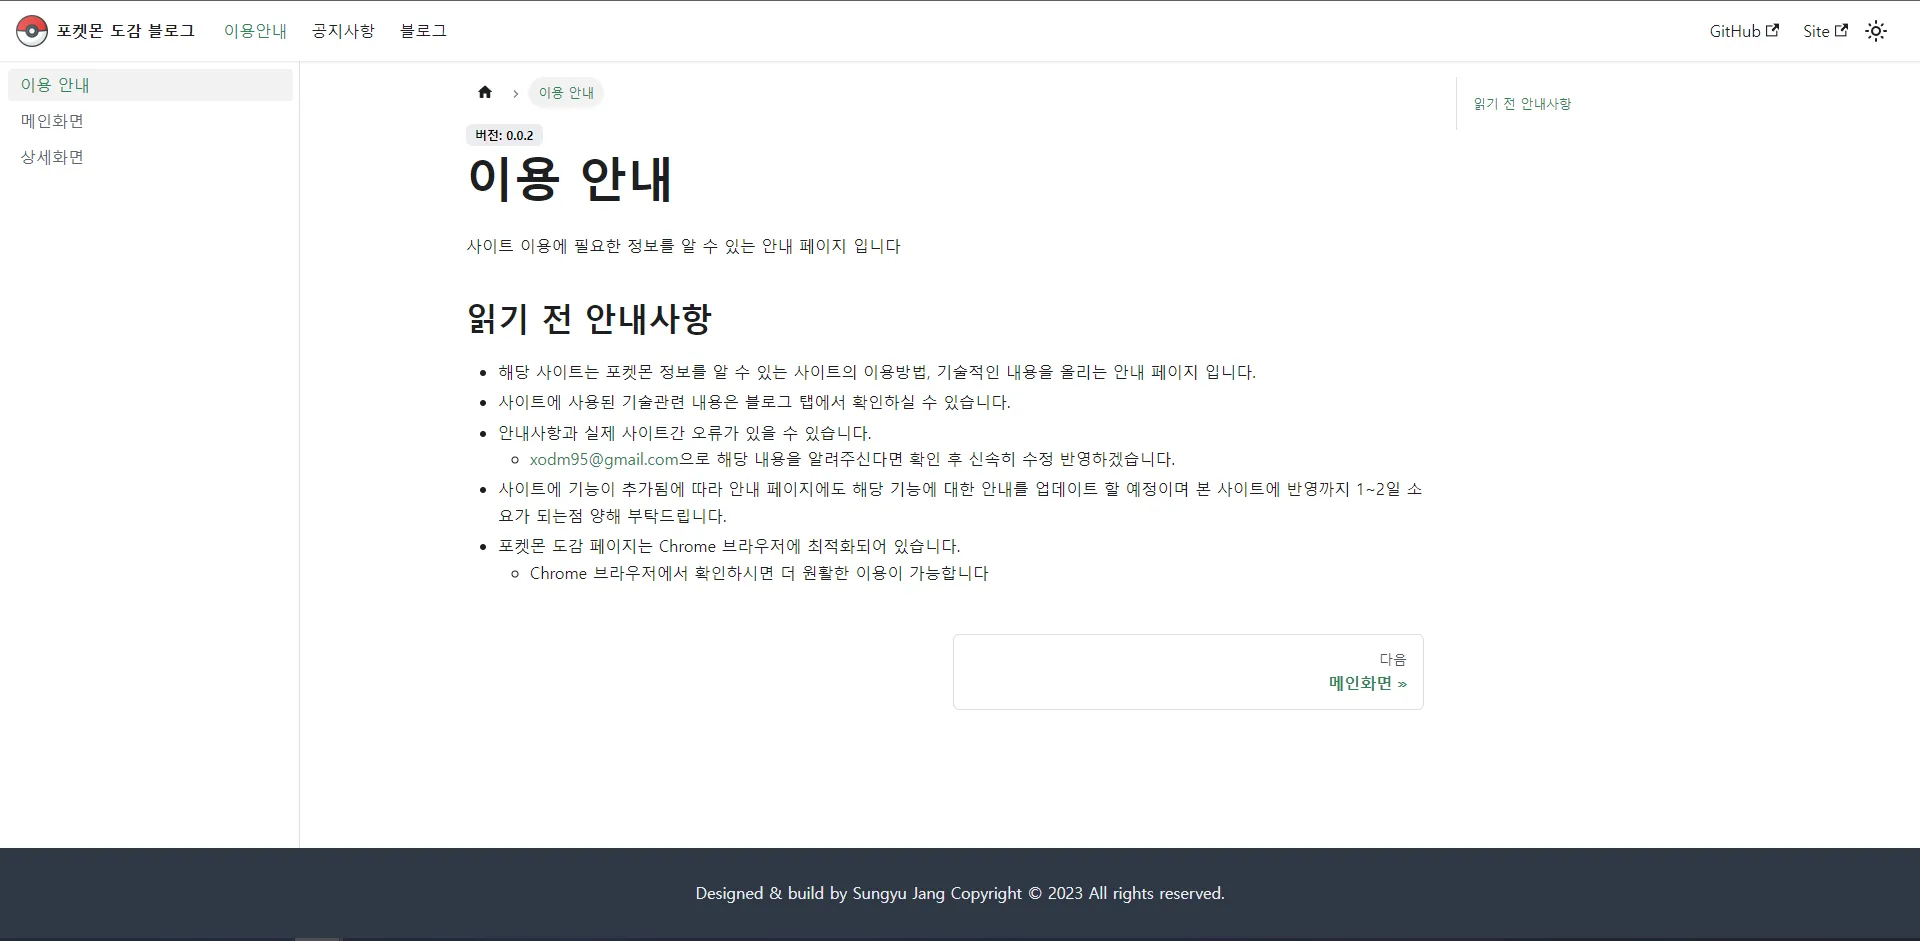The image size is (1920, 941).
Task: Email link xodm95@gmail.com
Action: point(603,459)
